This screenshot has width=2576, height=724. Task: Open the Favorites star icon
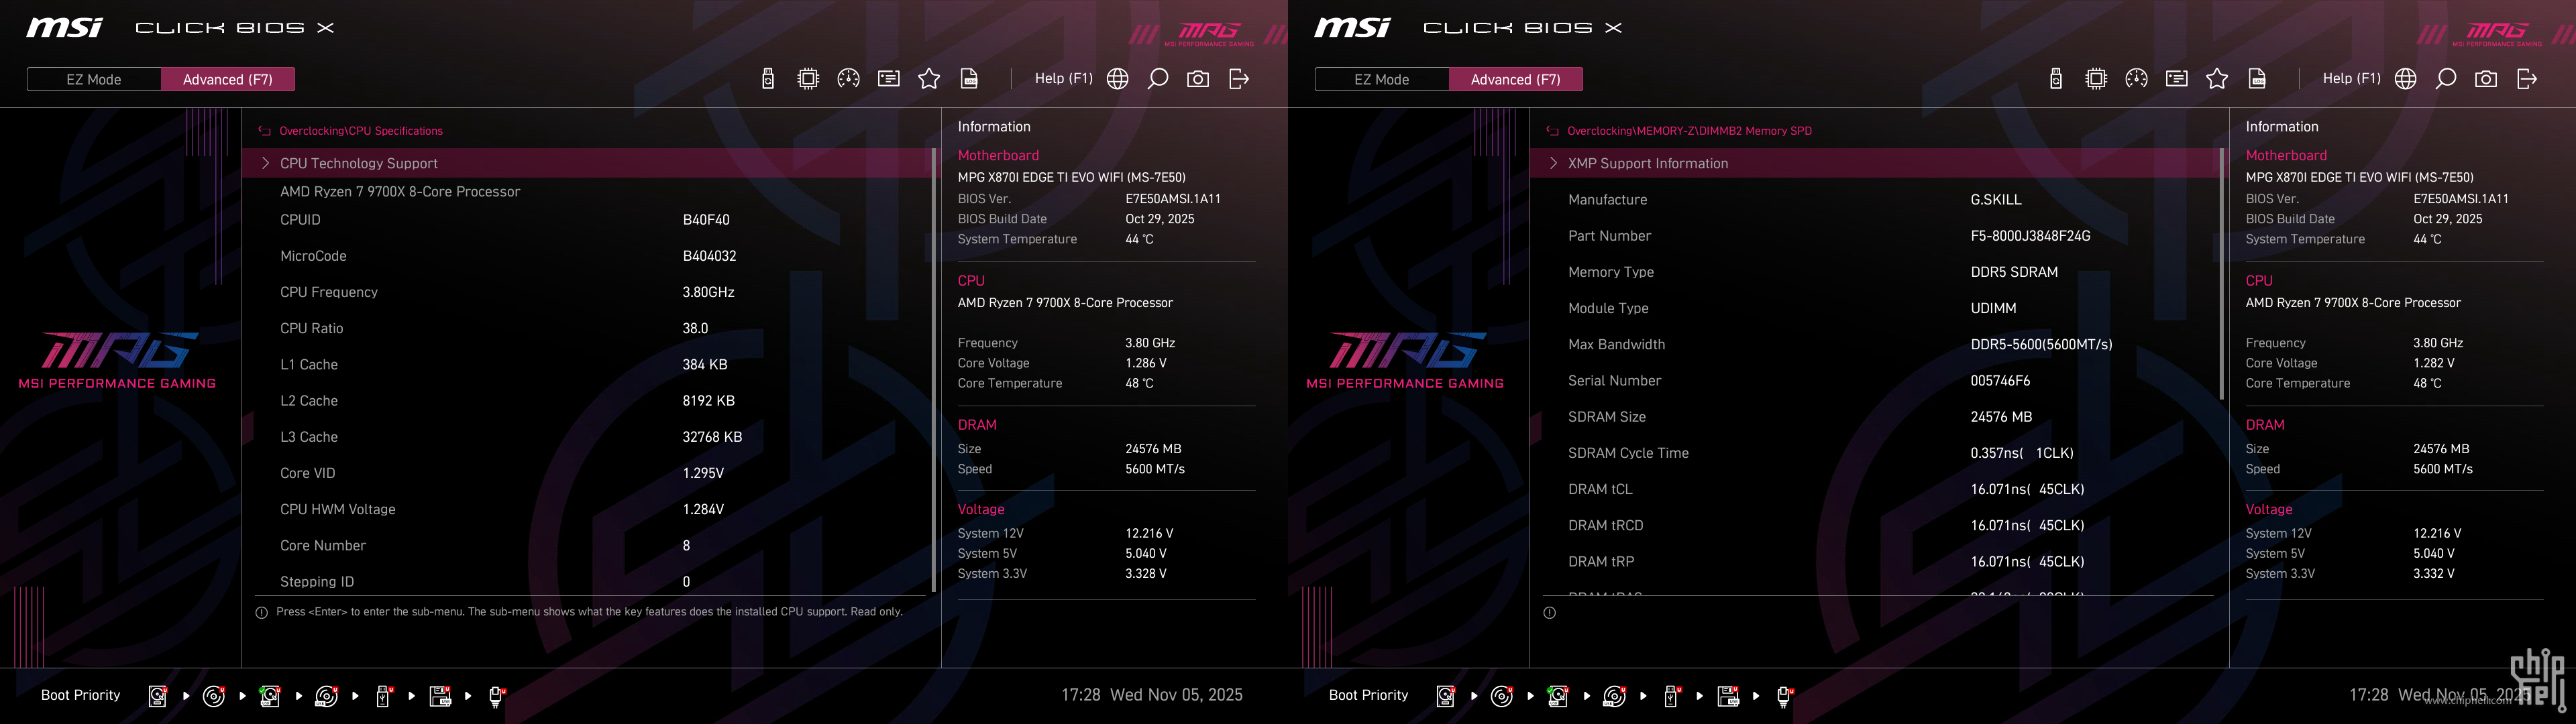[928, 78]
